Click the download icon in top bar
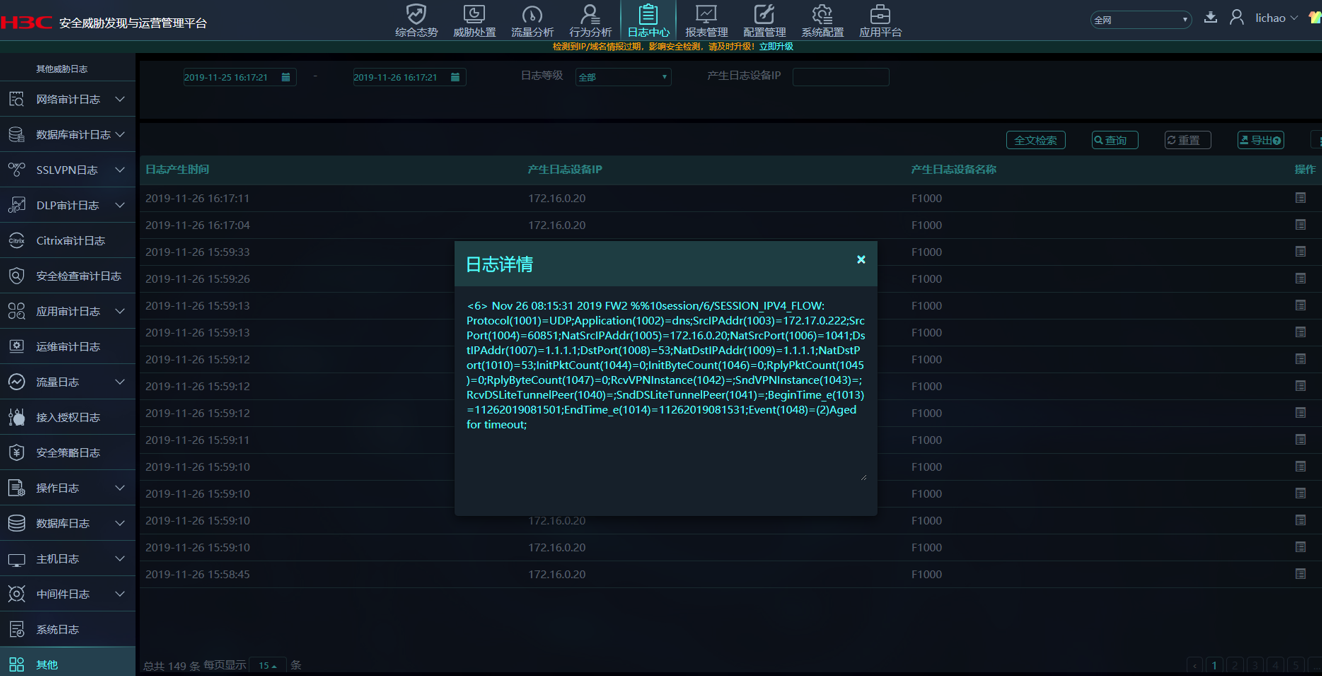The image size is (1322, 676). click(1210, 17)
